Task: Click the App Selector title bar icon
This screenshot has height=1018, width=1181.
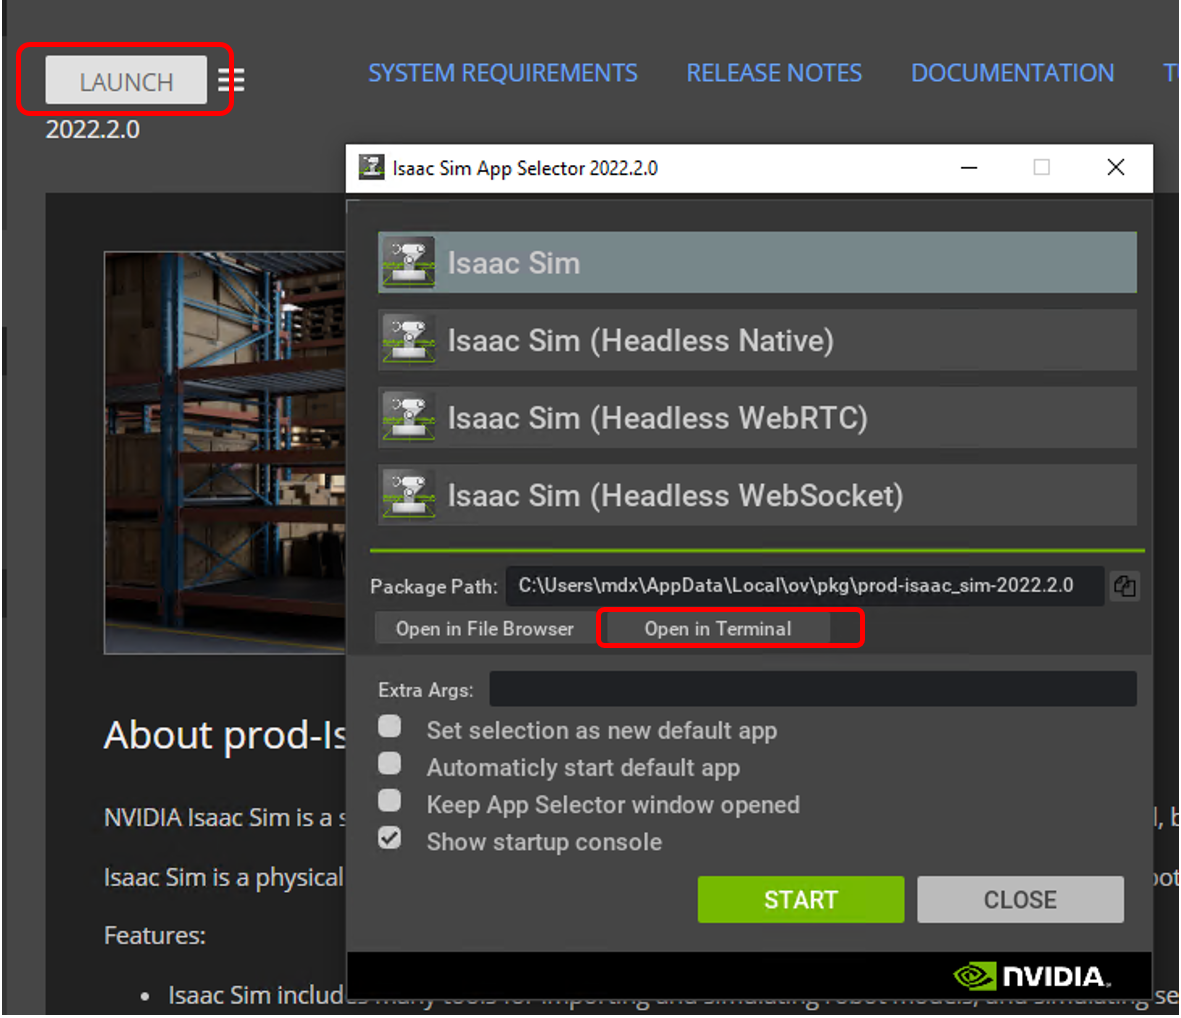Action: pyautogui.click(x=371, y=167)
